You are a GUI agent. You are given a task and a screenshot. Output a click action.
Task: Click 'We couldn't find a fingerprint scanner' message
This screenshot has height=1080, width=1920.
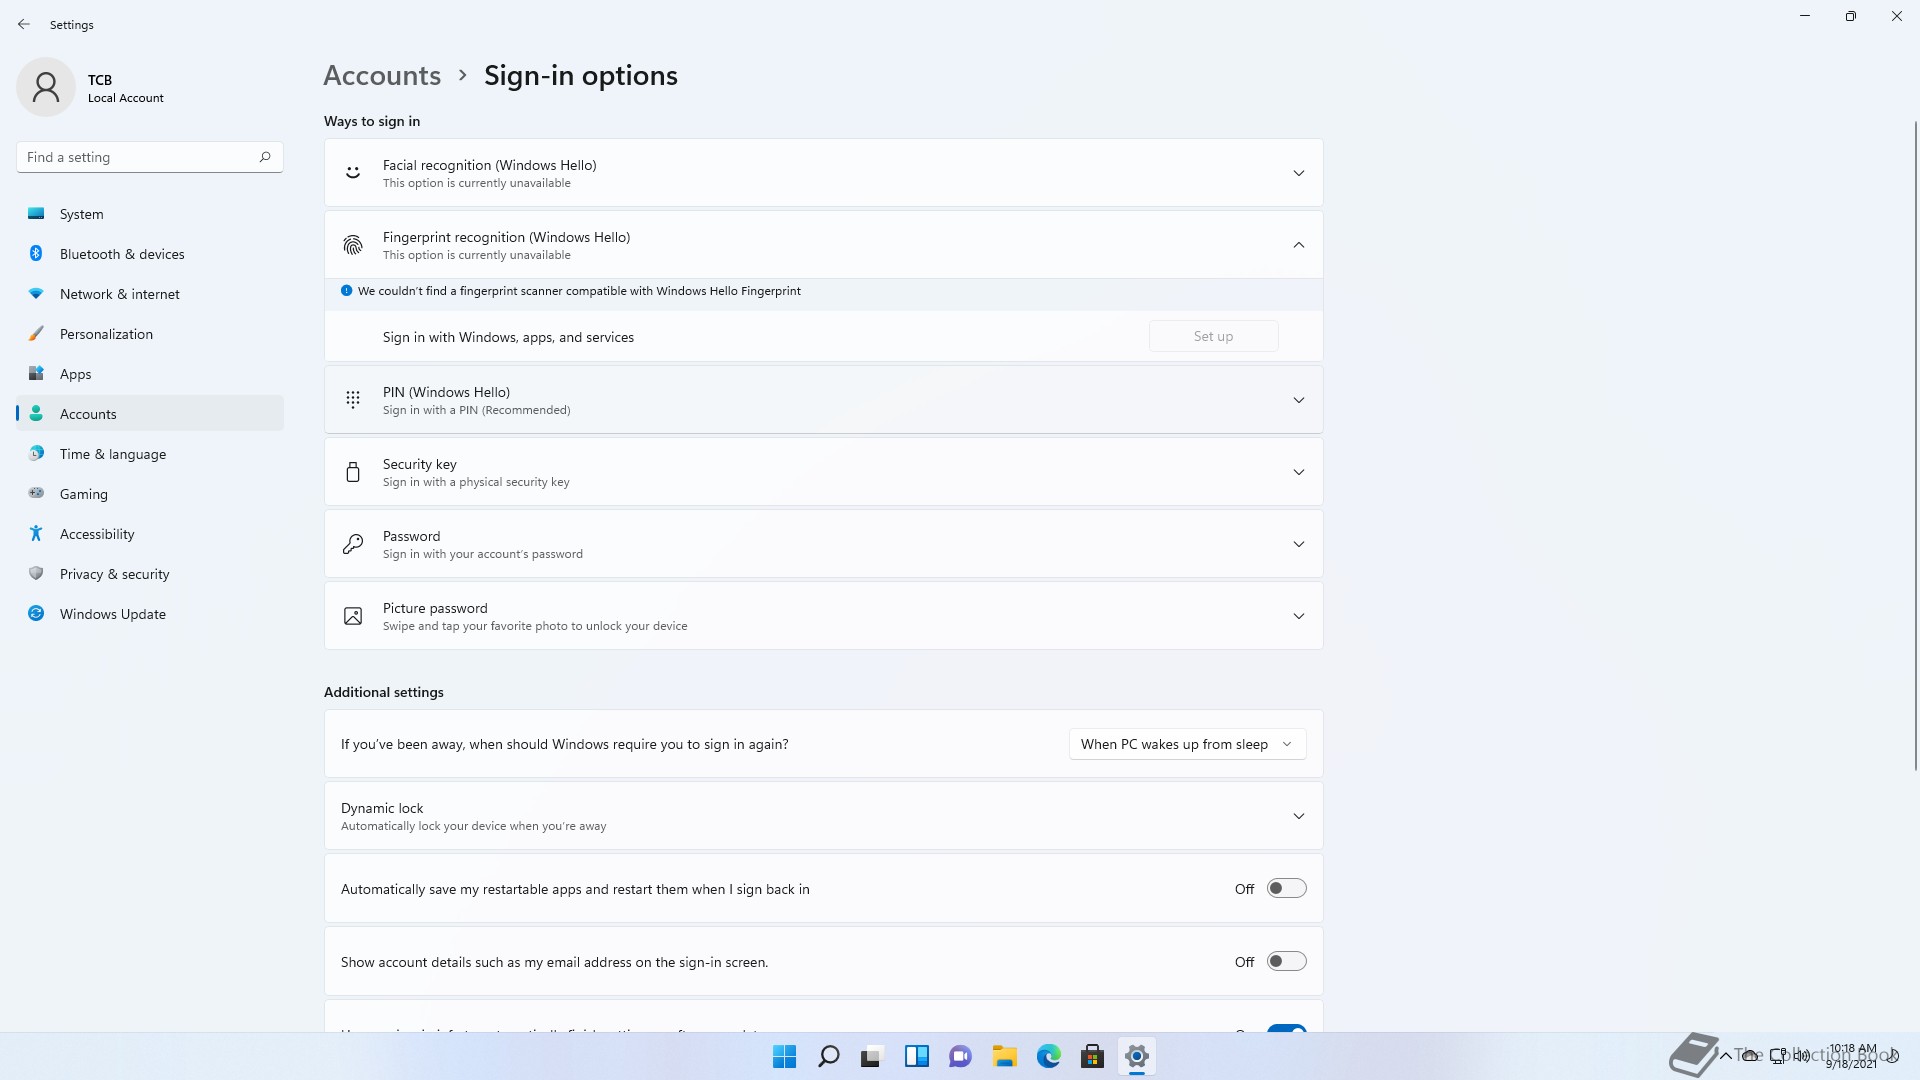[x=579, y=291]
